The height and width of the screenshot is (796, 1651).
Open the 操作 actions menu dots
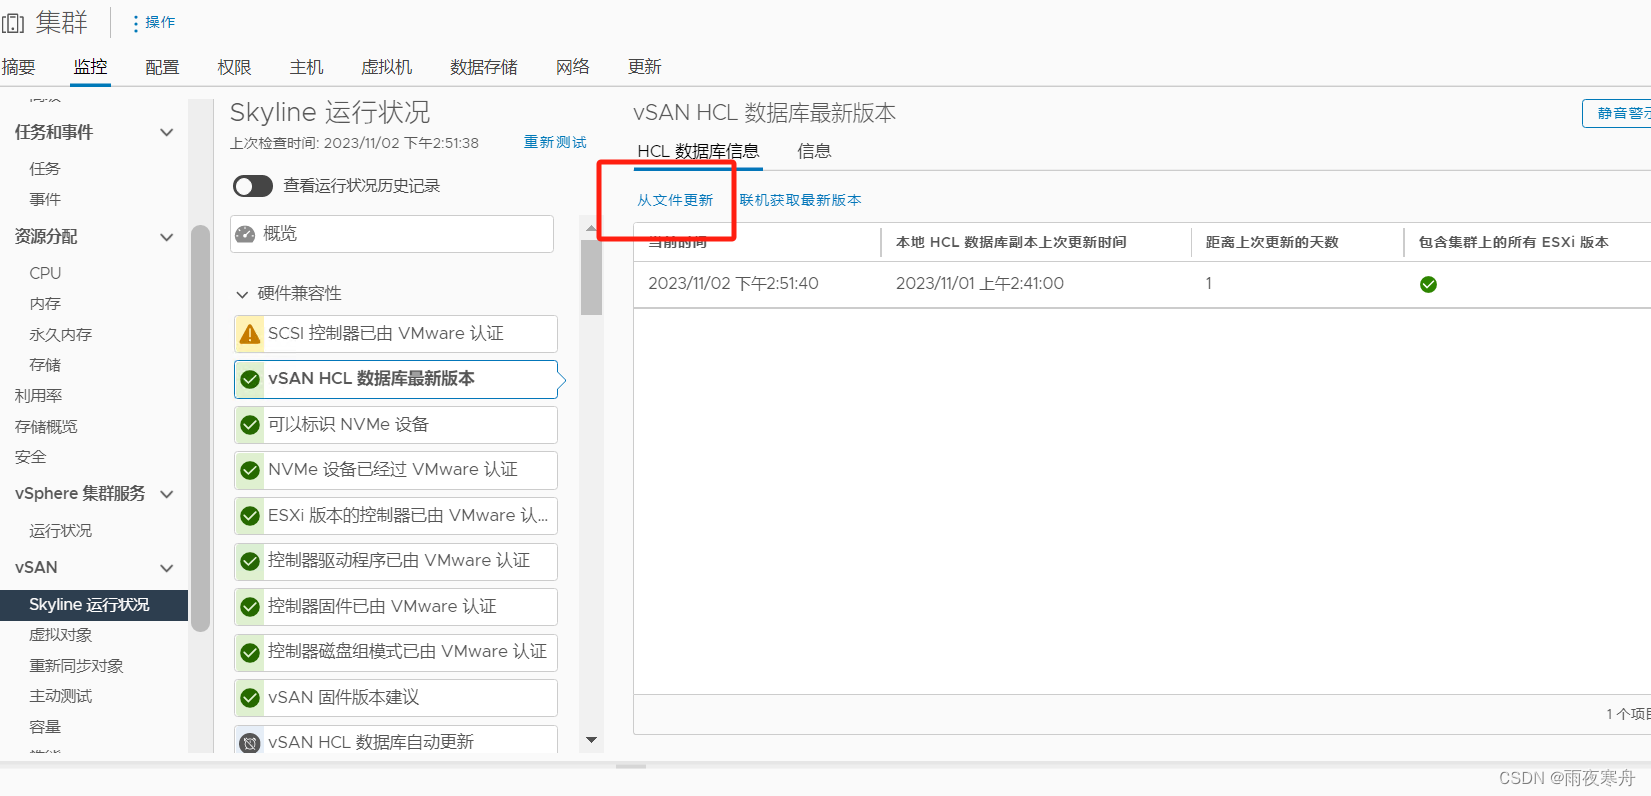136,23
